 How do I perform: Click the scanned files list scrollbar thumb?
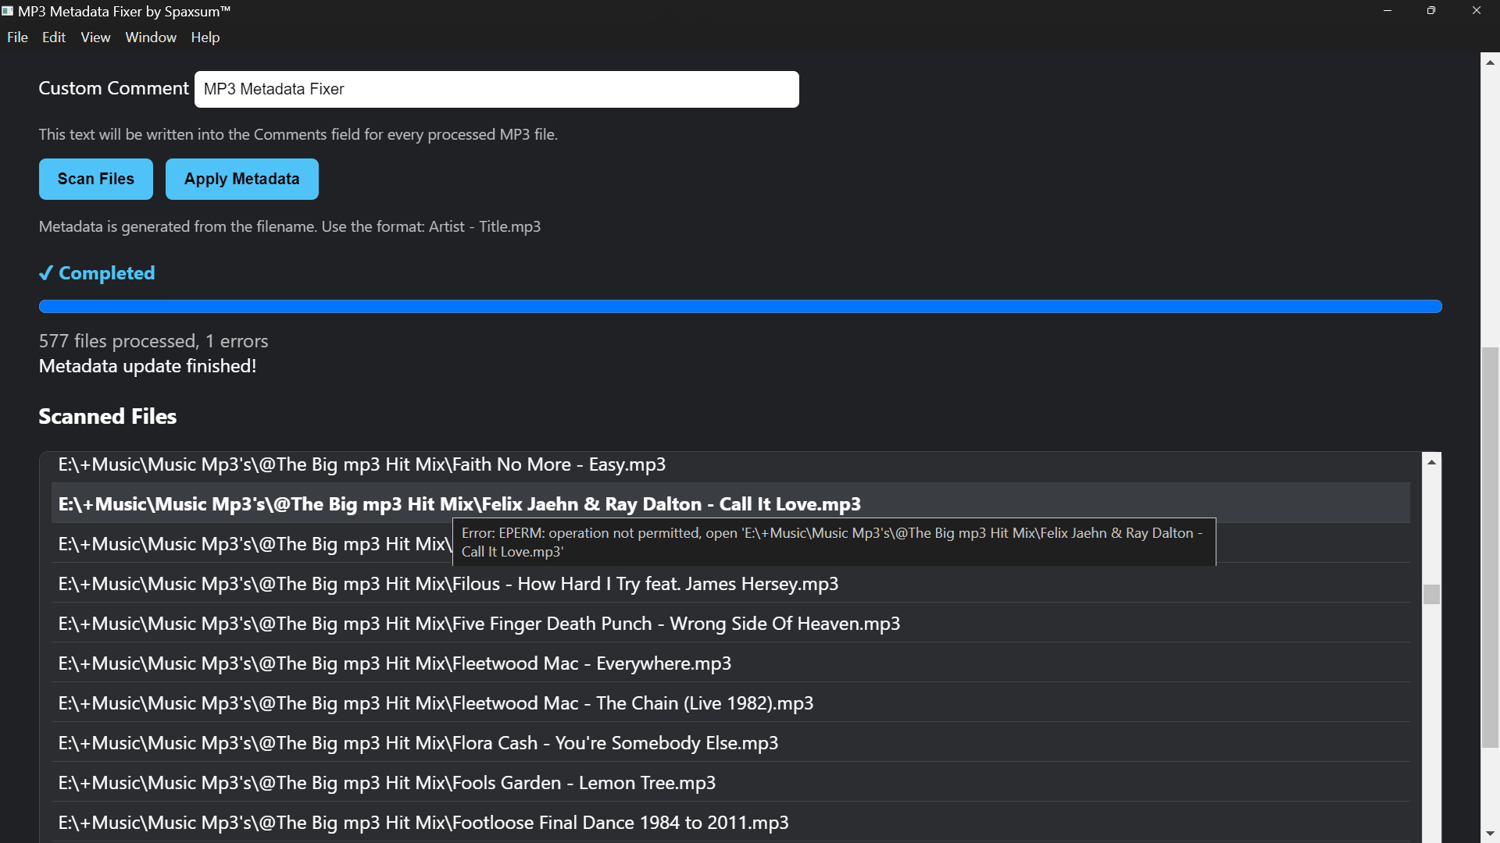(1432, 594)
